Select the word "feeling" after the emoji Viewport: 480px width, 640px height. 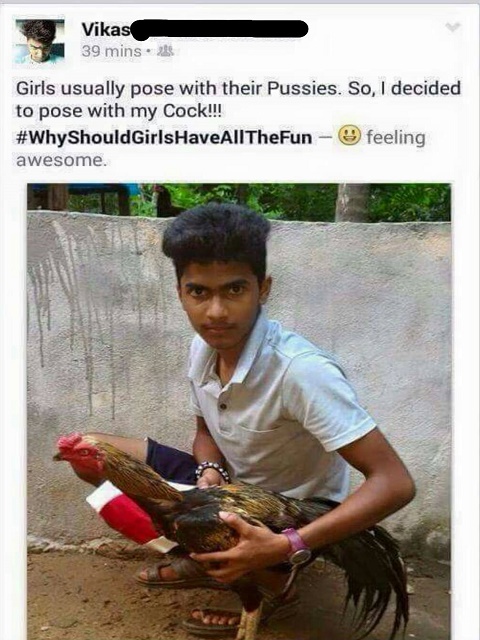point(396,138)
